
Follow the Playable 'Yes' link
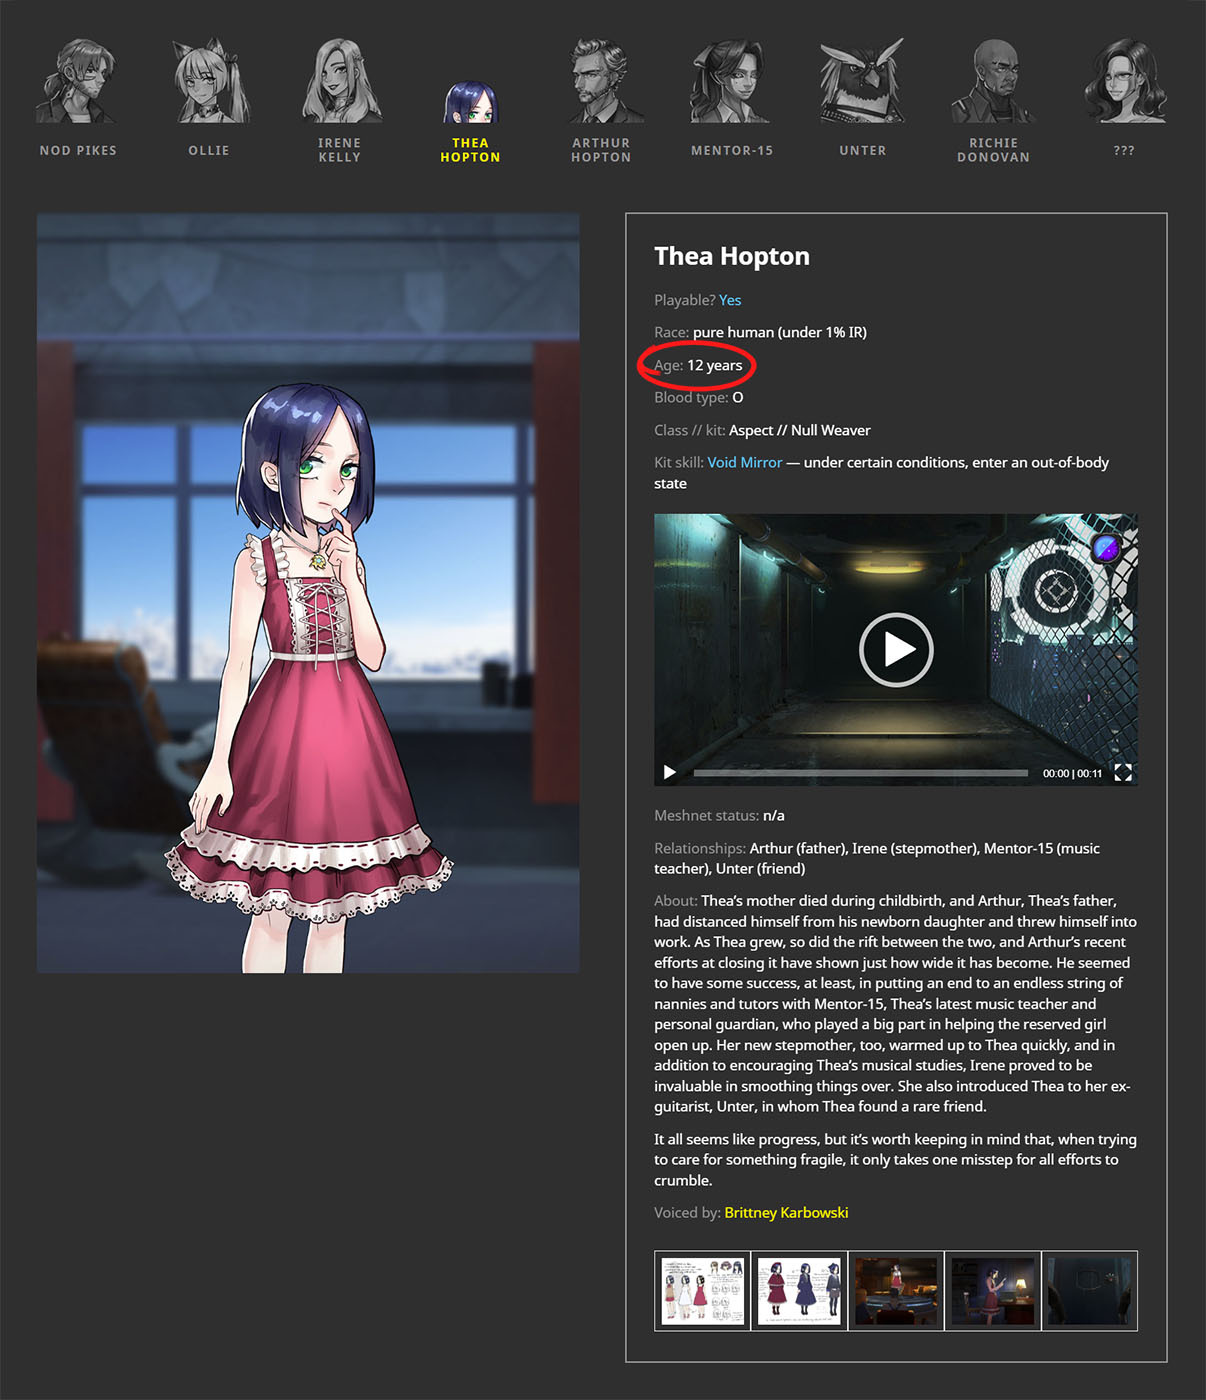[730, 300]
